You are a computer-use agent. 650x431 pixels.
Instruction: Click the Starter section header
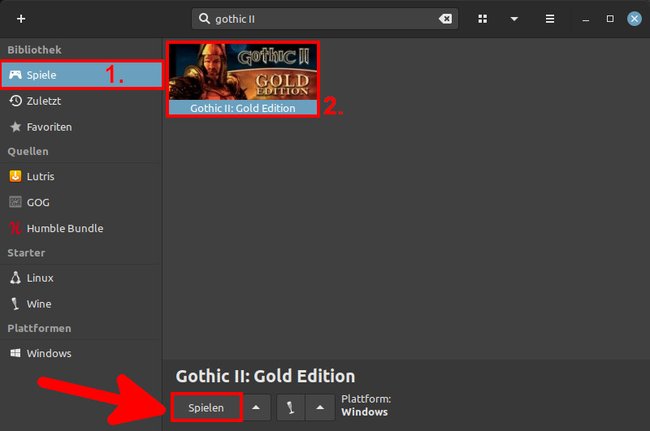[x=26, y=253]
